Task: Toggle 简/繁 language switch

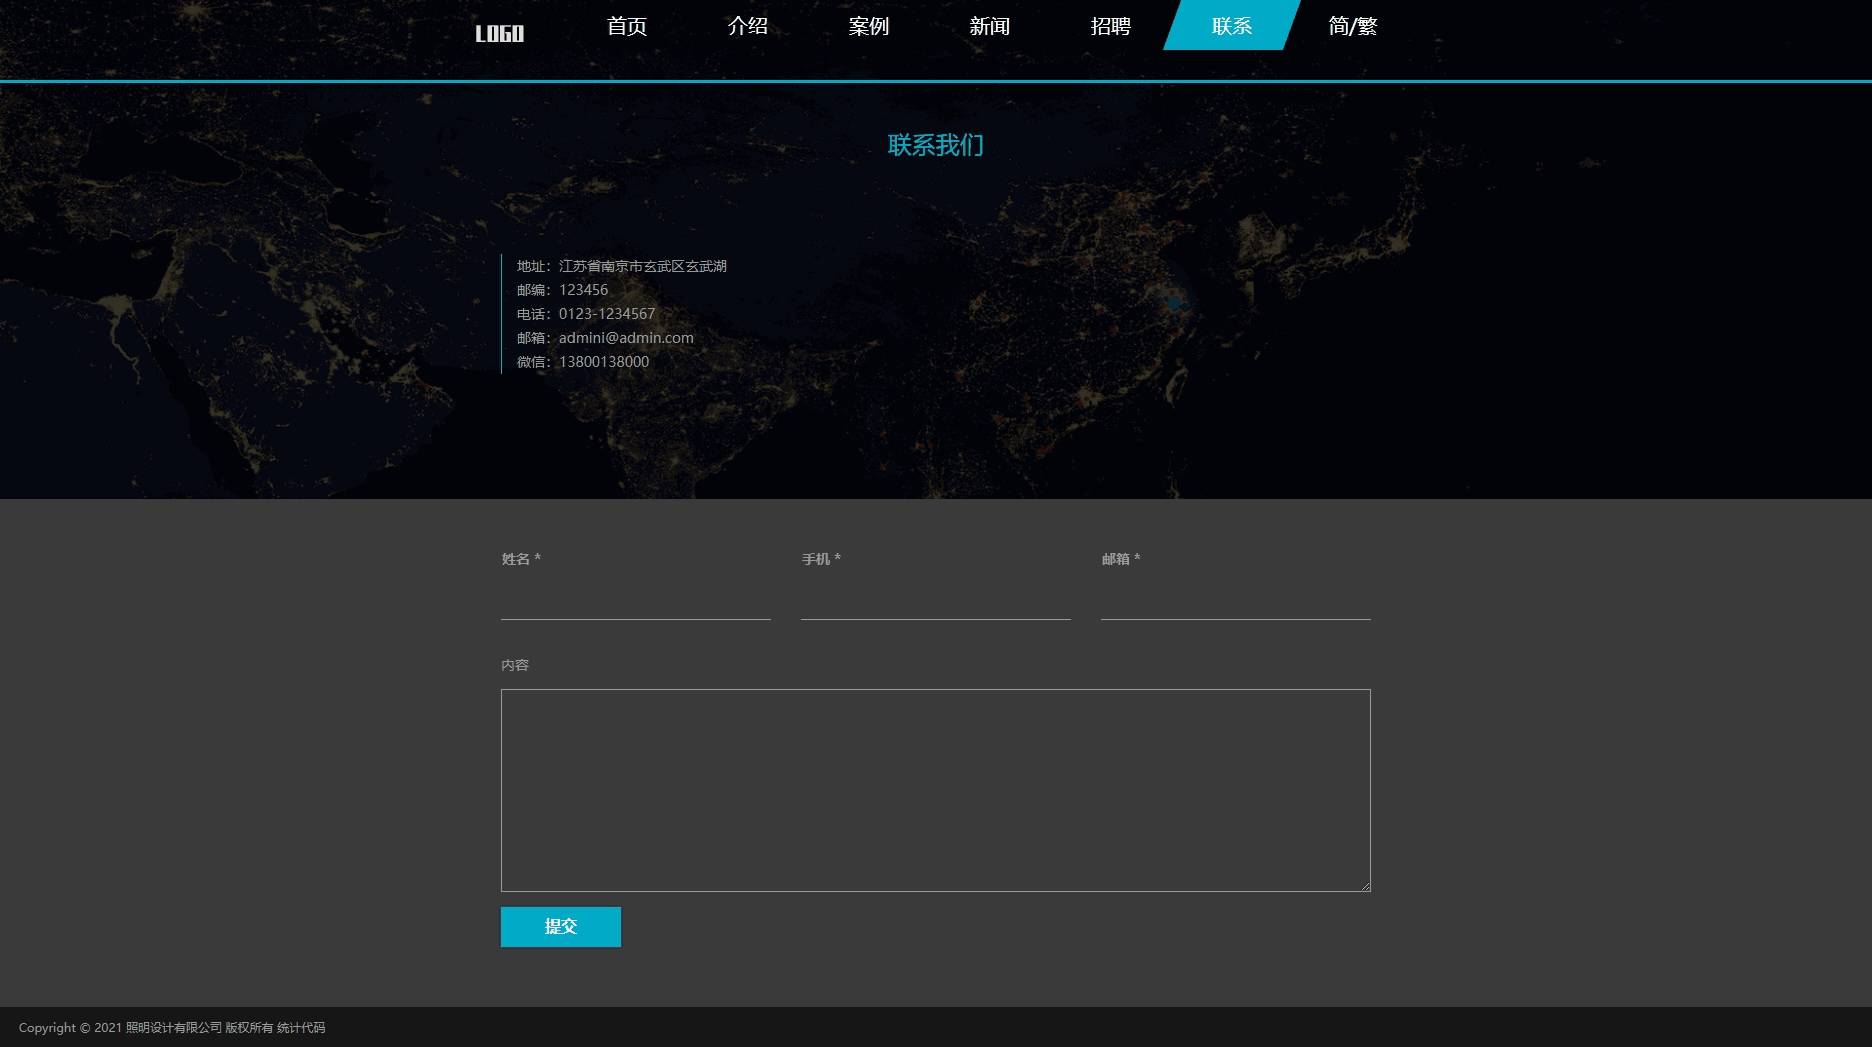Action: pyautogui.click(x=1352, y=26)
